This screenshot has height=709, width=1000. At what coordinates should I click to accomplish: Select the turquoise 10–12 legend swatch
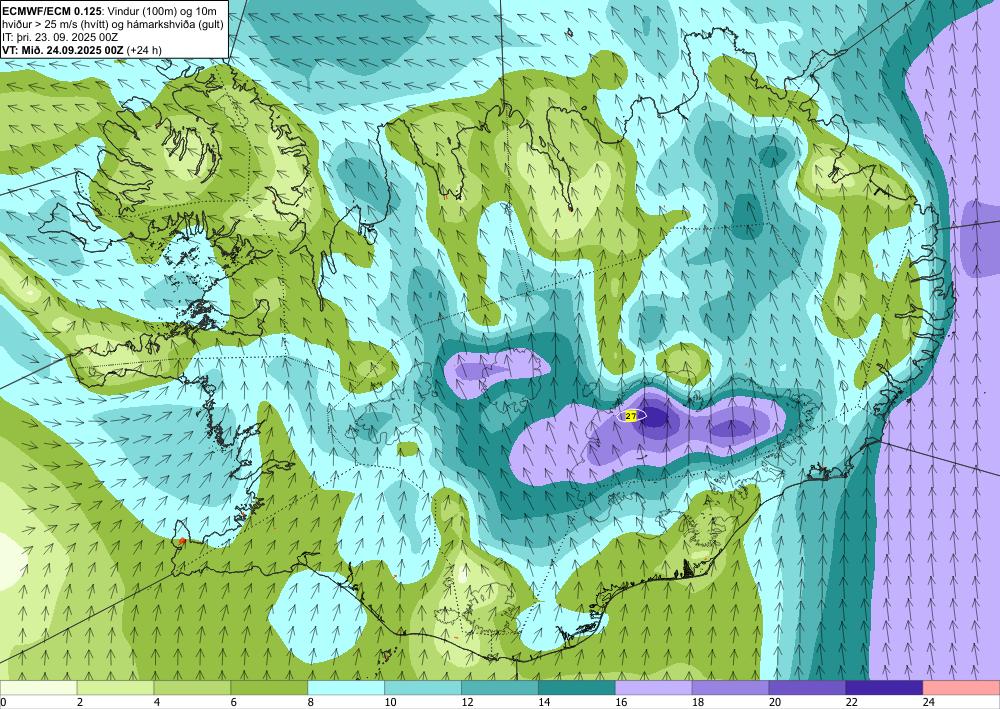coord(423,688)
